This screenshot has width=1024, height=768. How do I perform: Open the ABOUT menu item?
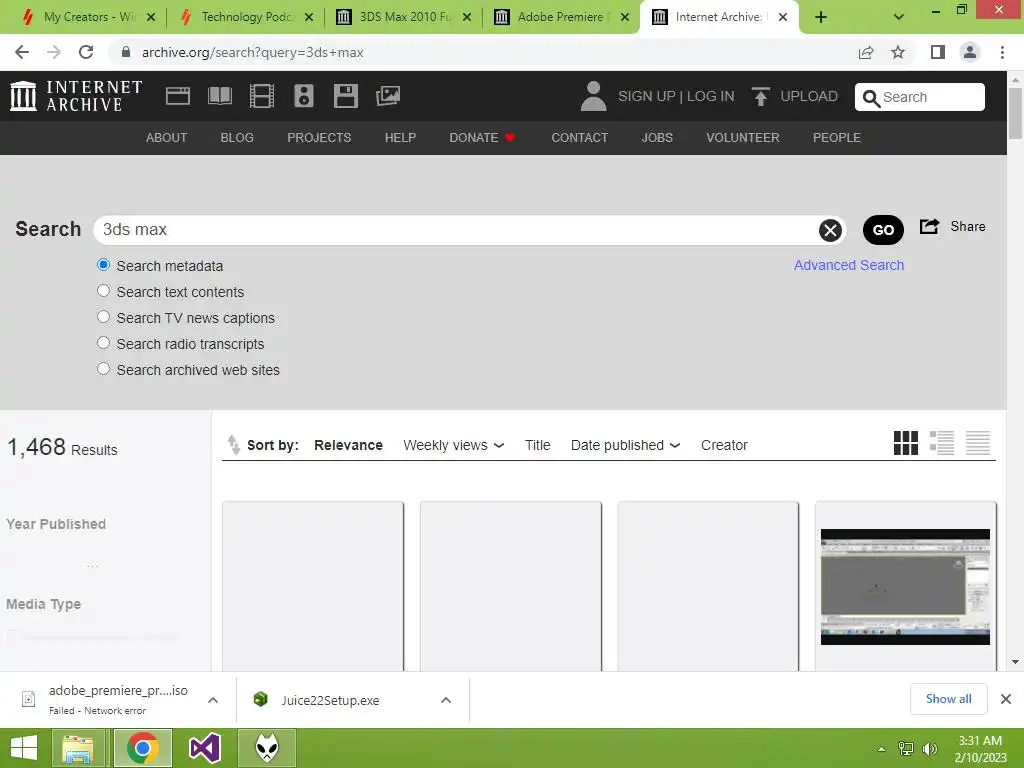click(x=167, y=138)
